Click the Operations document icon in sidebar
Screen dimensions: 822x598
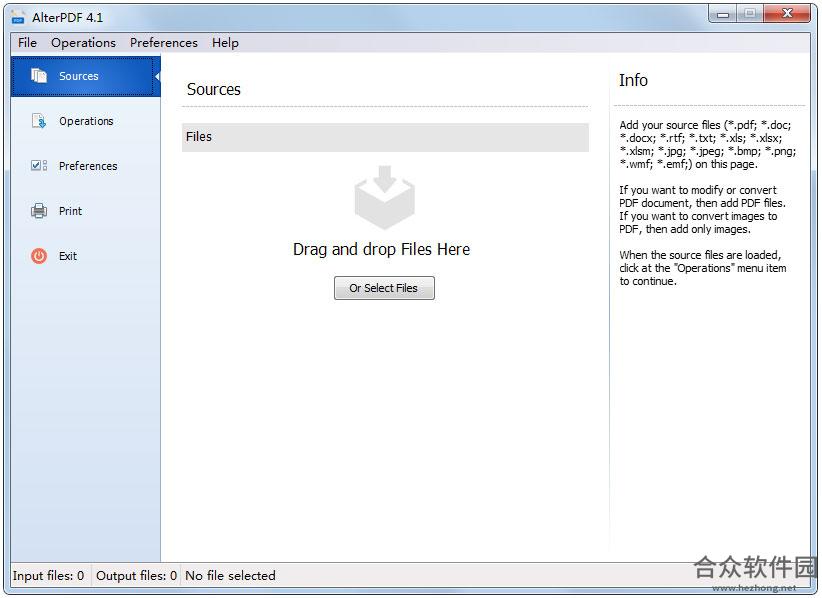pos(39,121)
